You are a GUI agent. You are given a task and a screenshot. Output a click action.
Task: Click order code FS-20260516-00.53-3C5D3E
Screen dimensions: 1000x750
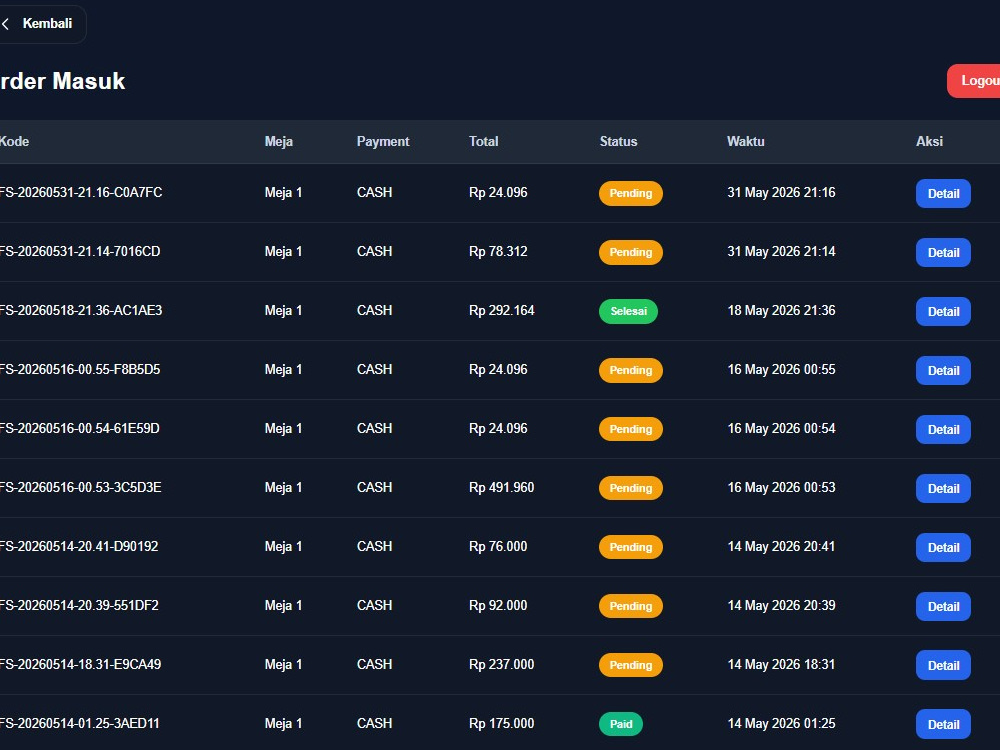(80, 487)
